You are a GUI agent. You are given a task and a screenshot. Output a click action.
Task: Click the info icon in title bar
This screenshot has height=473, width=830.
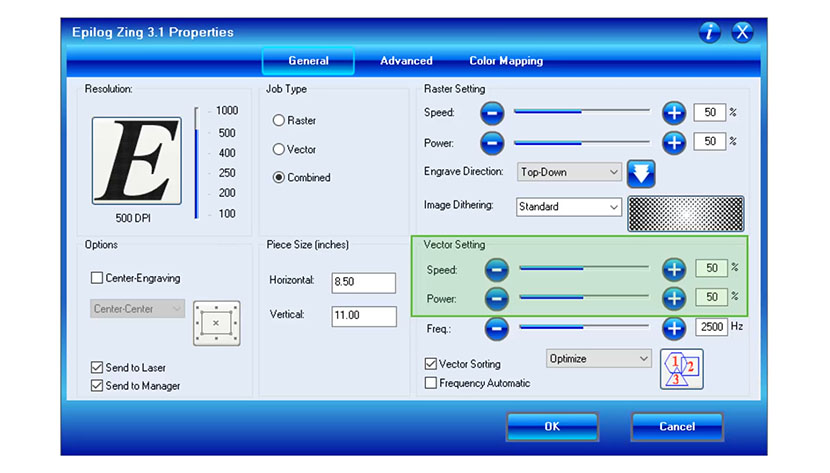tap(710, 32)
